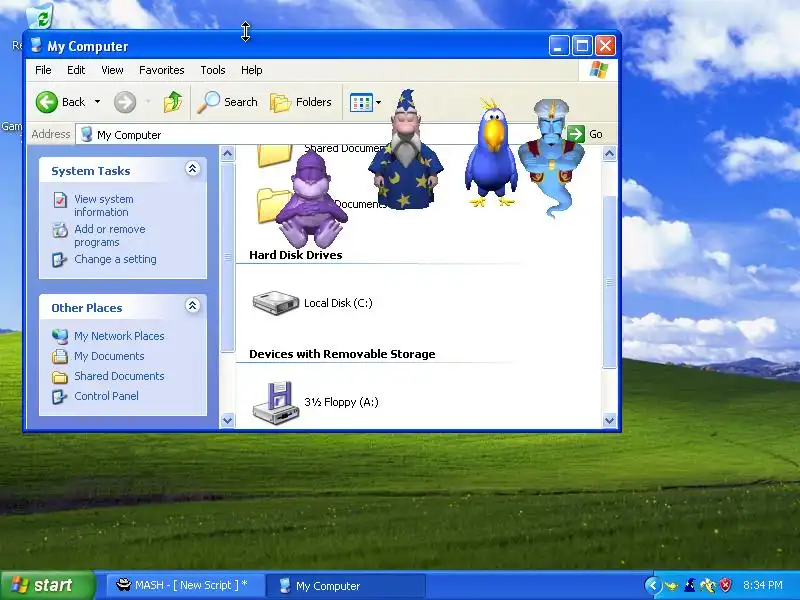The width and height of the screenshot is (800, 600).
Task: Open the Edit menu
Action: (x=76, y=70)
